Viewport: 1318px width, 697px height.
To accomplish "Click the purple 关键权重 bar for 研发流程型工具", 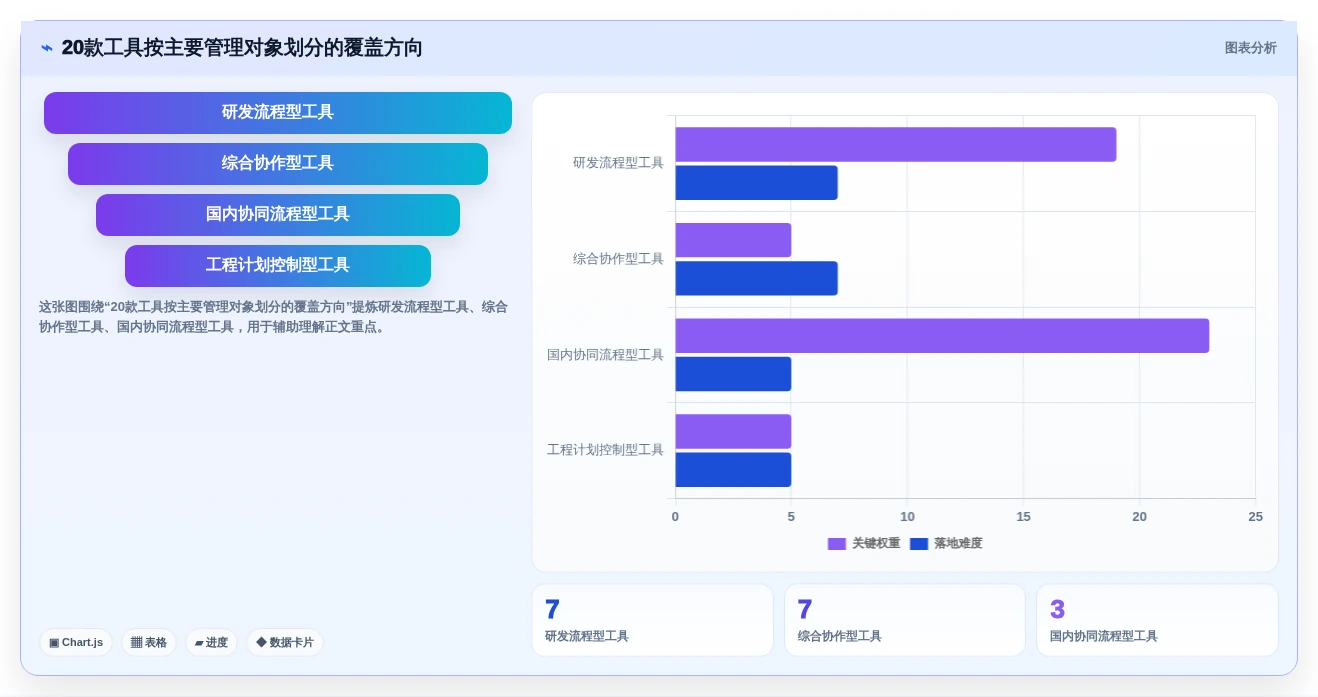I will [x=896, y=144].
